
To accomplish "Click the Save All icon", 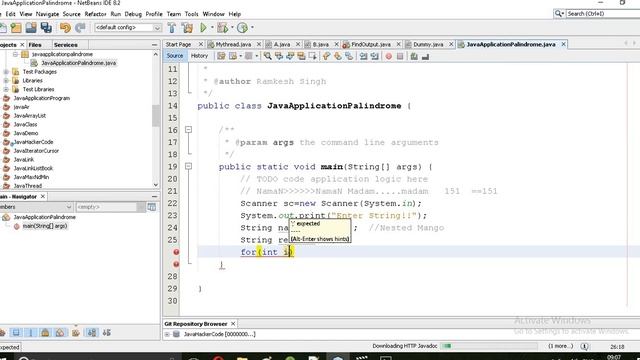I will coord(46,28).
